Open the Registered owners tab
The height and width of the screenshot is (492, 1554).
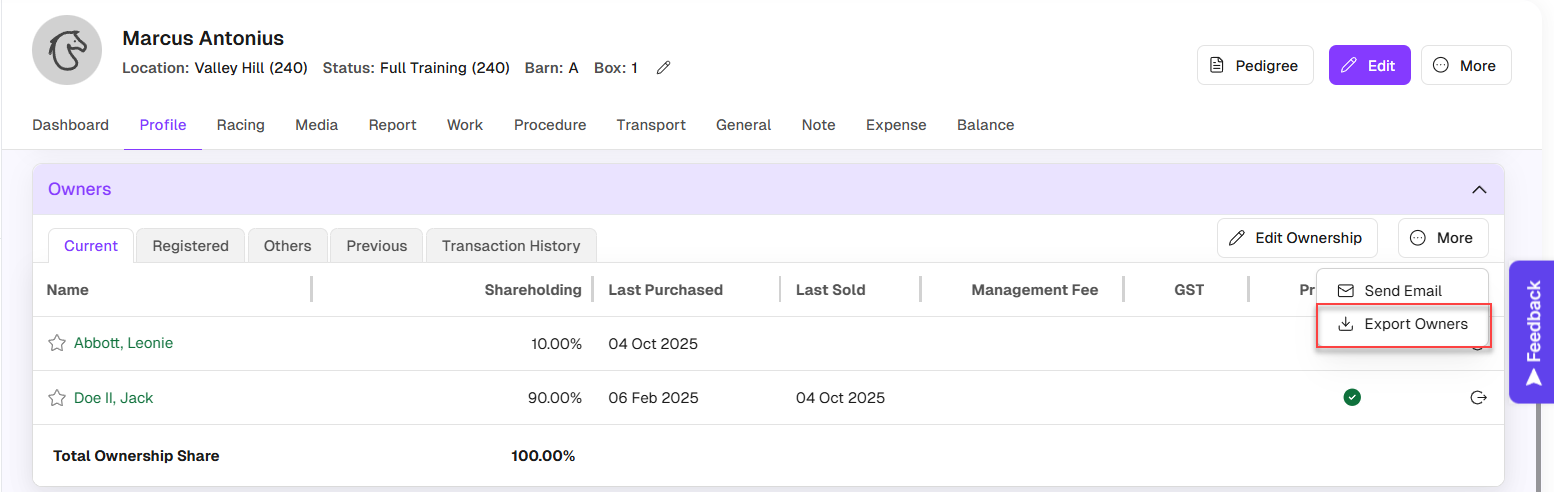click(x=190, y=246)
